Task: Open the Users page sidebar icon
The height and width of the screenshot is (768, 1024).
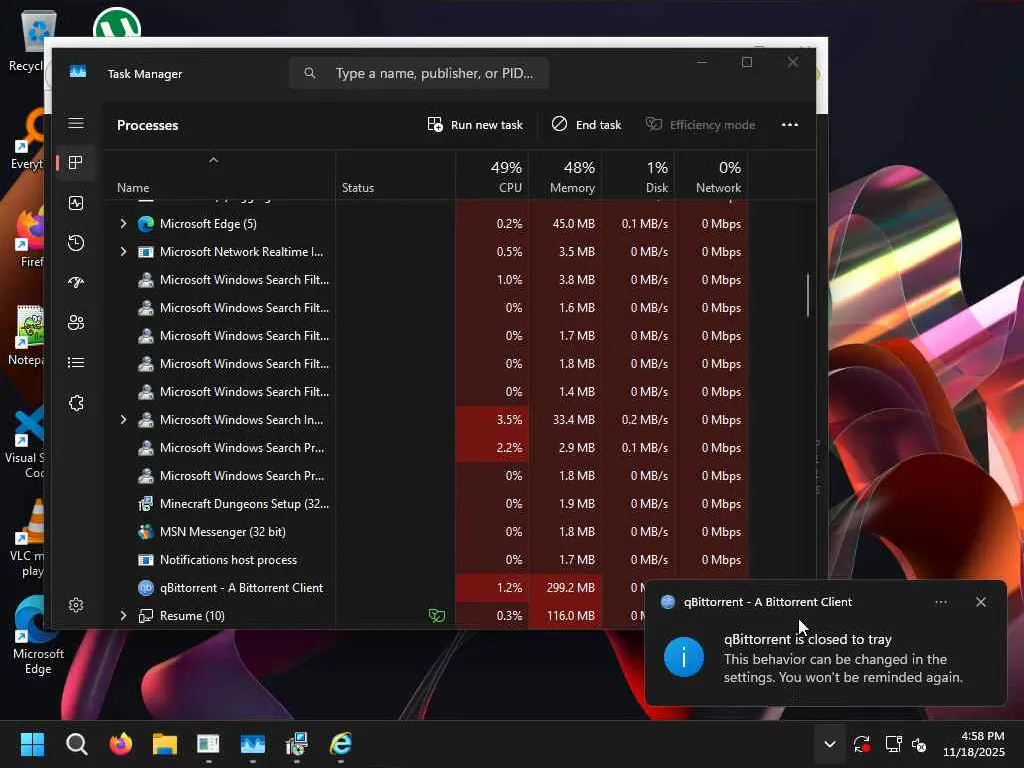Action: click(76, 323)
